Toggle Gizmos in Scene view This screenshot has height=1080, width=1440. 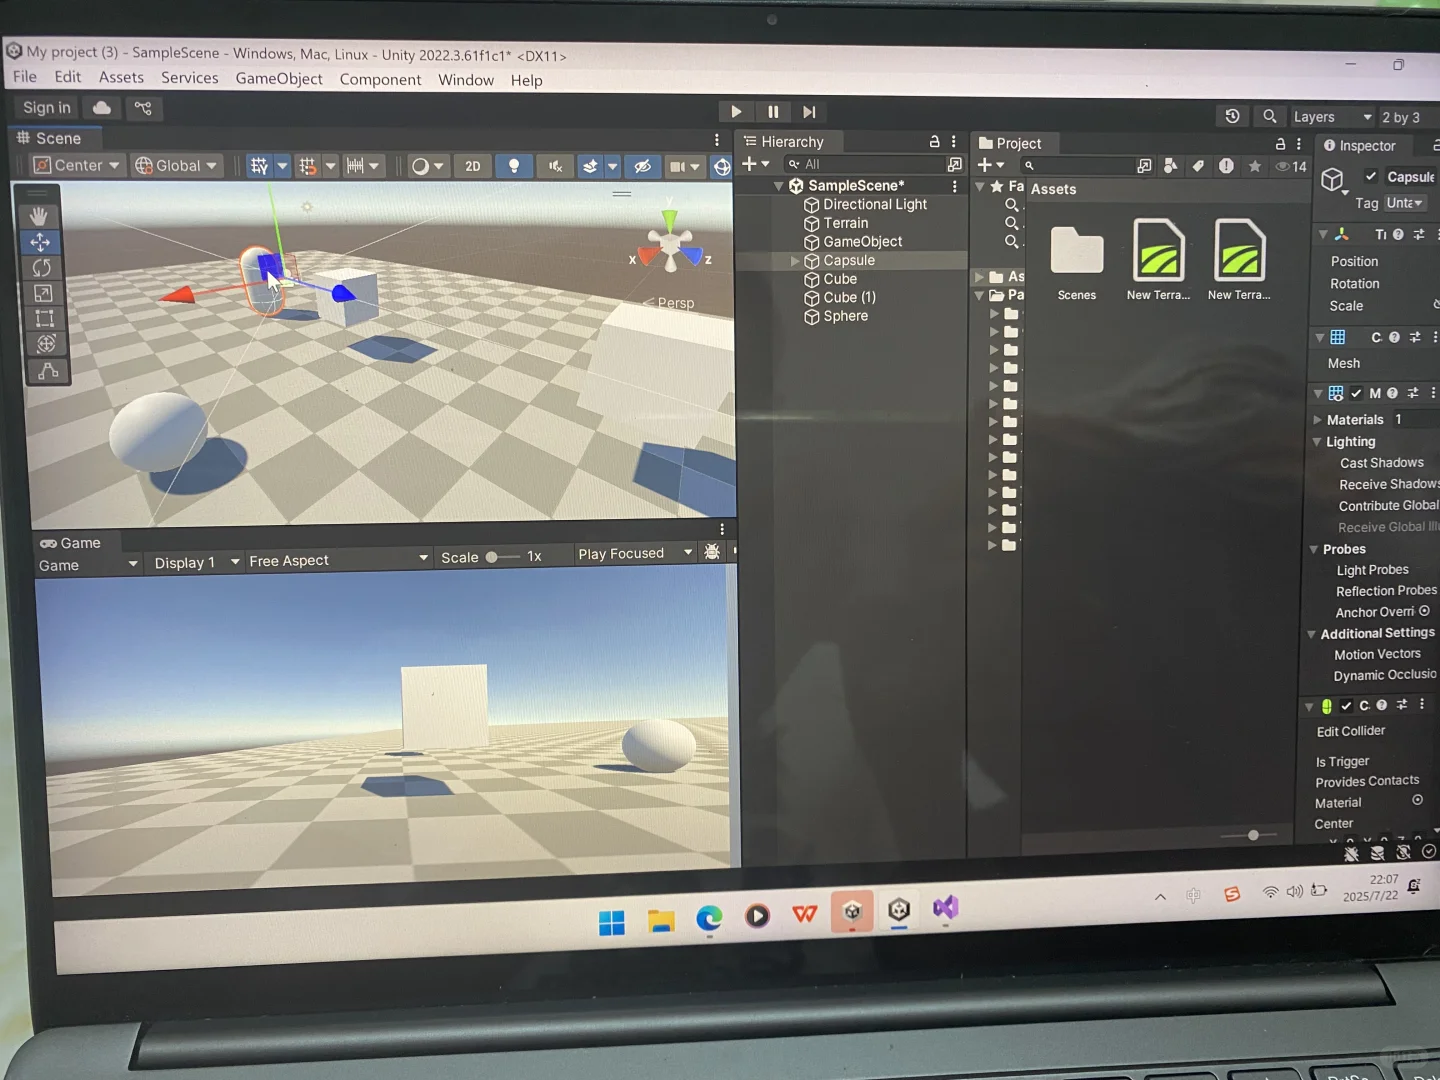click(x=721, y=167)
